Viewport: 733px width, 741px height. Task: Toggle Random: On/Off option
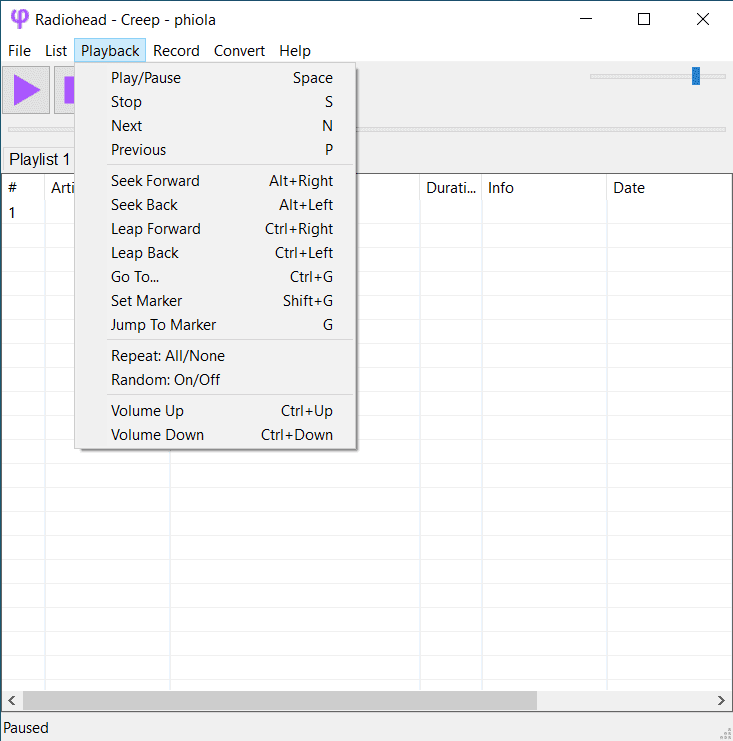[x=216, y=380]
